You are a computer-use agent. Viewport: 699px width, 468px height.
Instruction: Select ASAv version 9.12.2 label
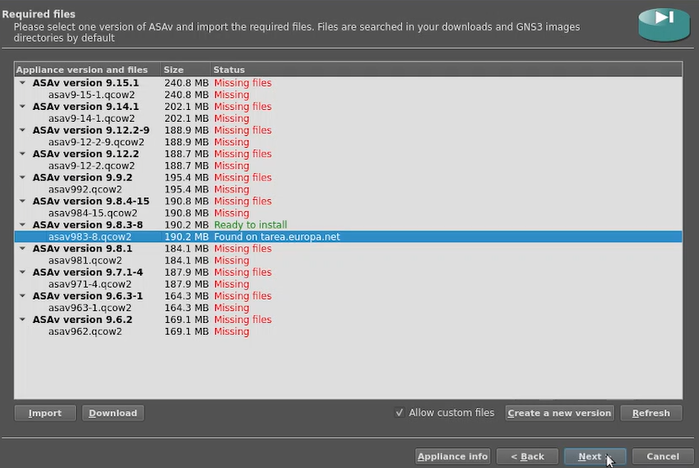86,154
